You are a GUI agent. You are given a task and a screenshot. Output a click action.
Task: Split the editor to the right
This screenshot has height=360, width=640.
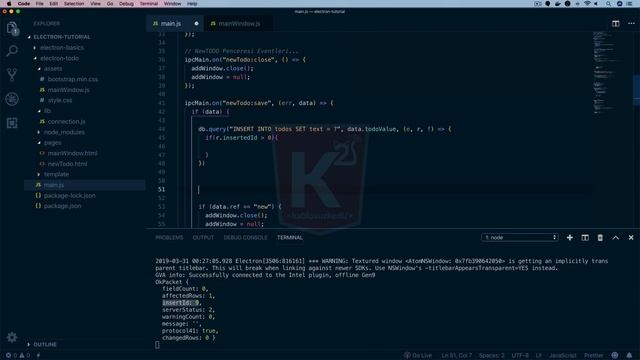point(616,24)
